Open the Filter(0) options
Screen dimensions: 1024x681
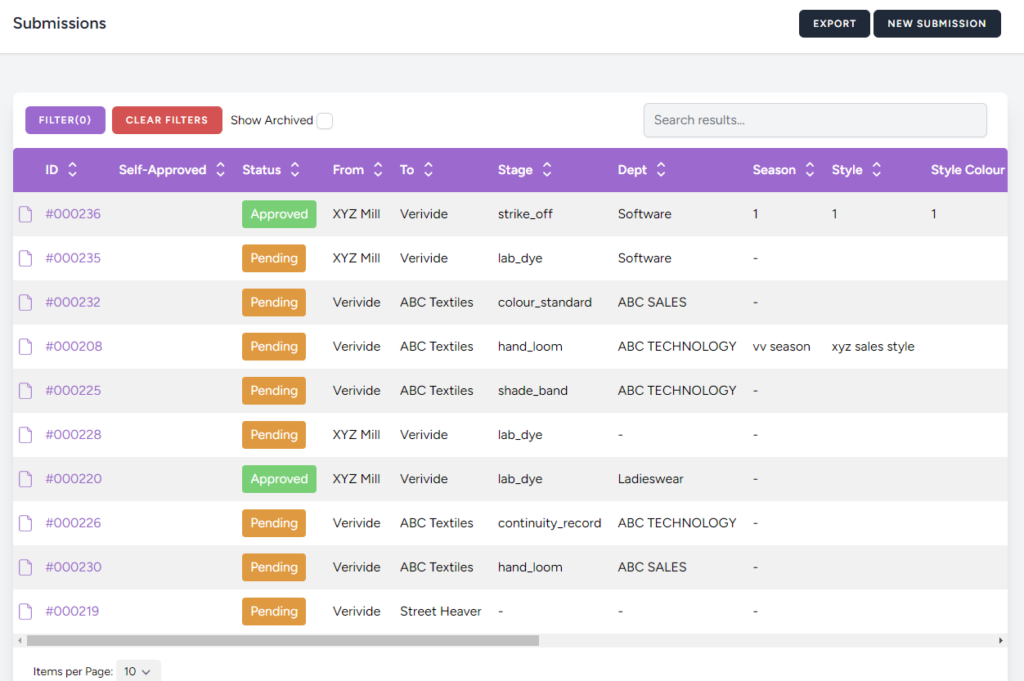click(x=65, y=120)
